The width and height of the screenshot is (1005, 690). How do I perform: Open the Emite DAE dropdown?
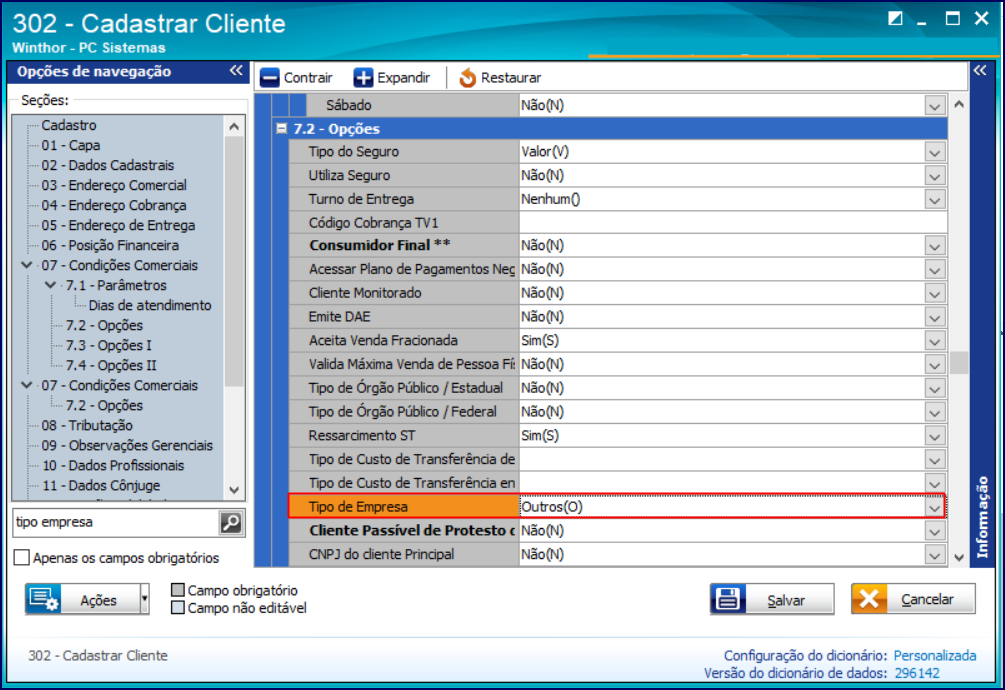click(934, 318)
